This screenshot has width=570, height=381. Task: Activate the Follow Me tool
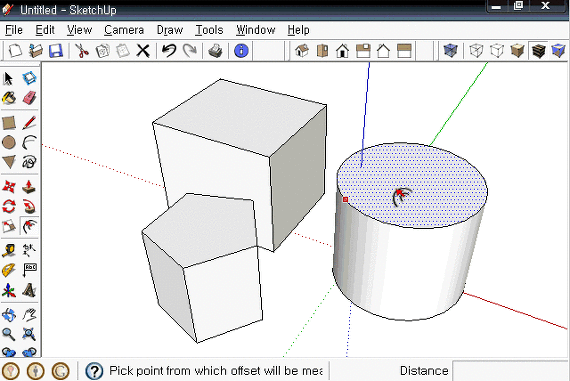pos(29,206)
